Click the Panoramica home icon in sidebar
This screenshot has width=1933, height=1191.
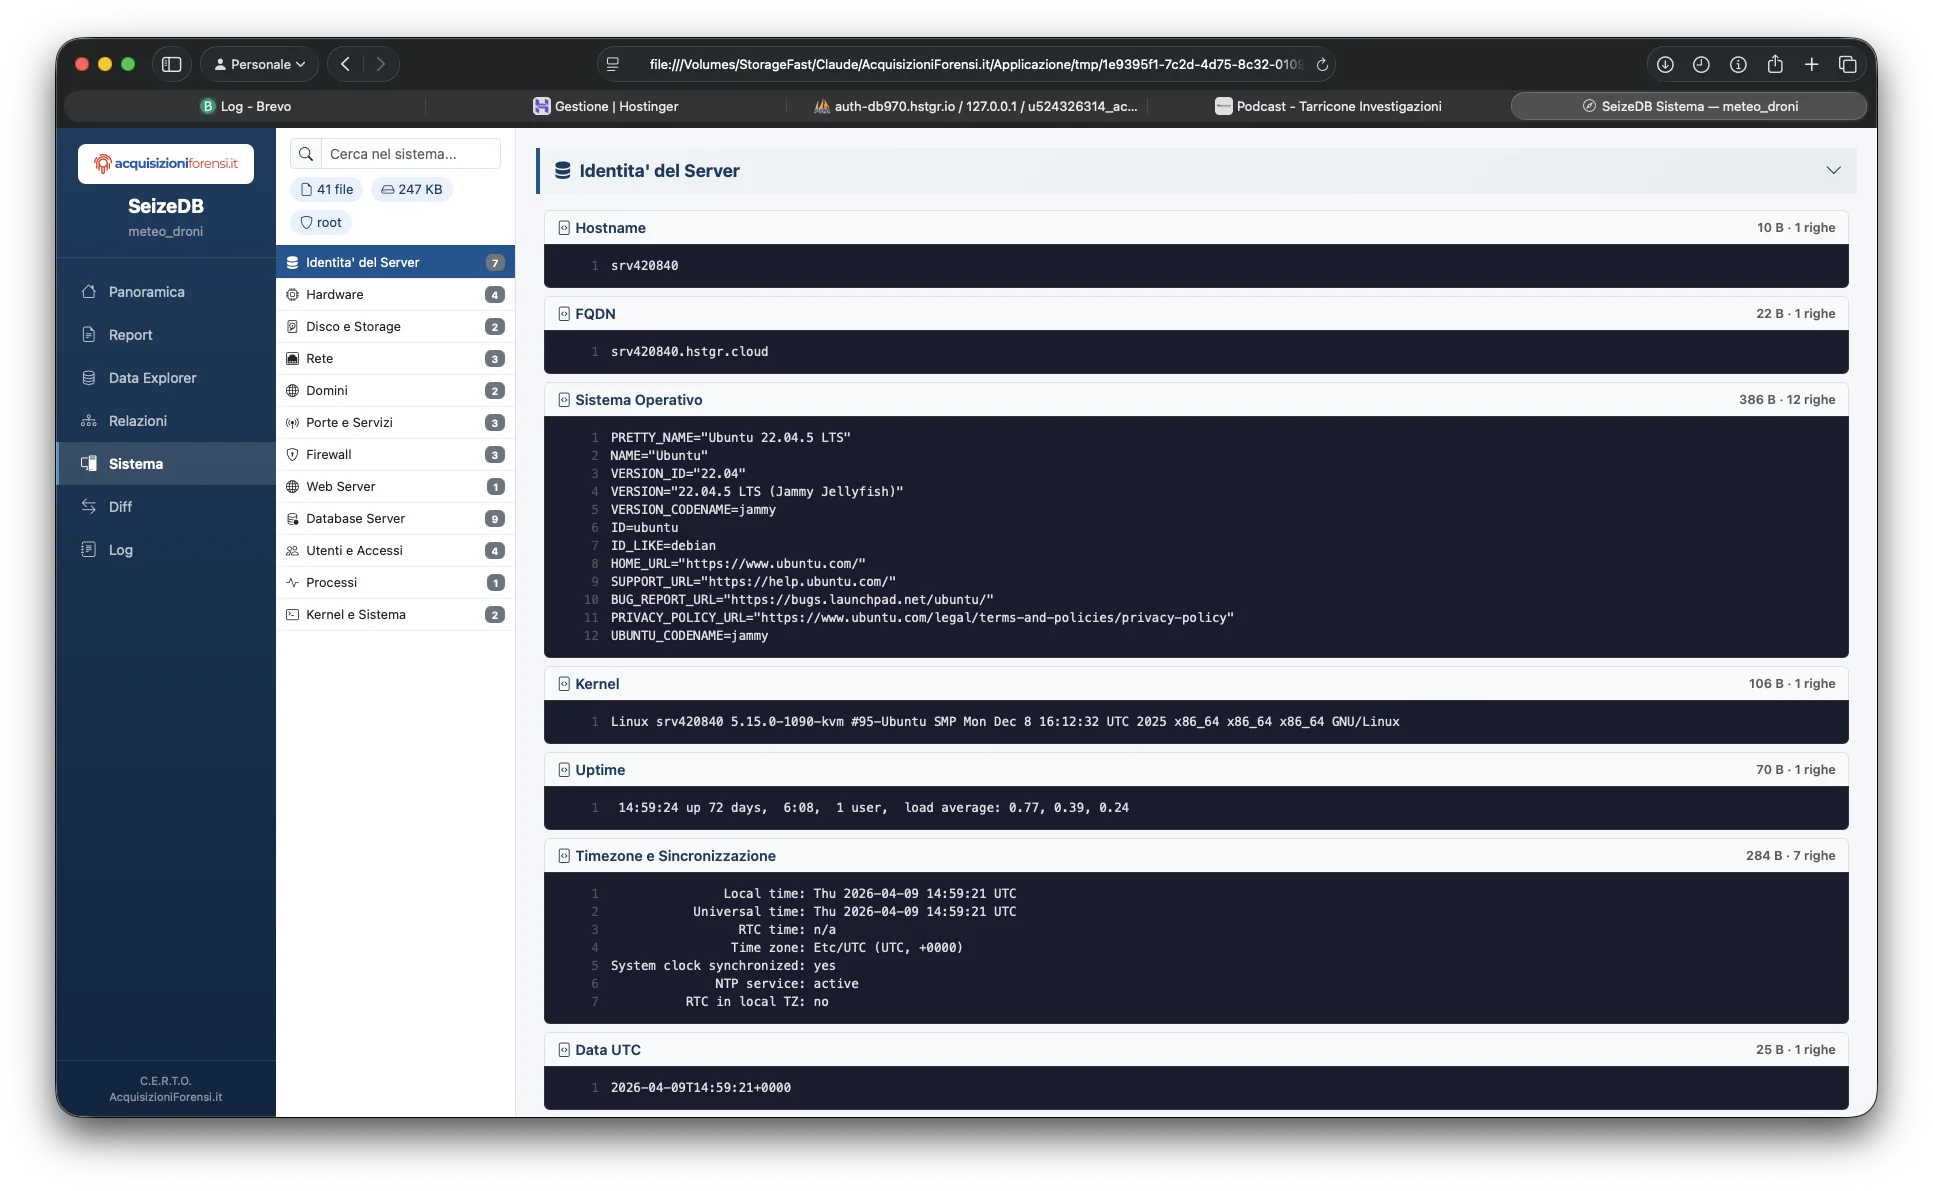(x=89, y=292)
